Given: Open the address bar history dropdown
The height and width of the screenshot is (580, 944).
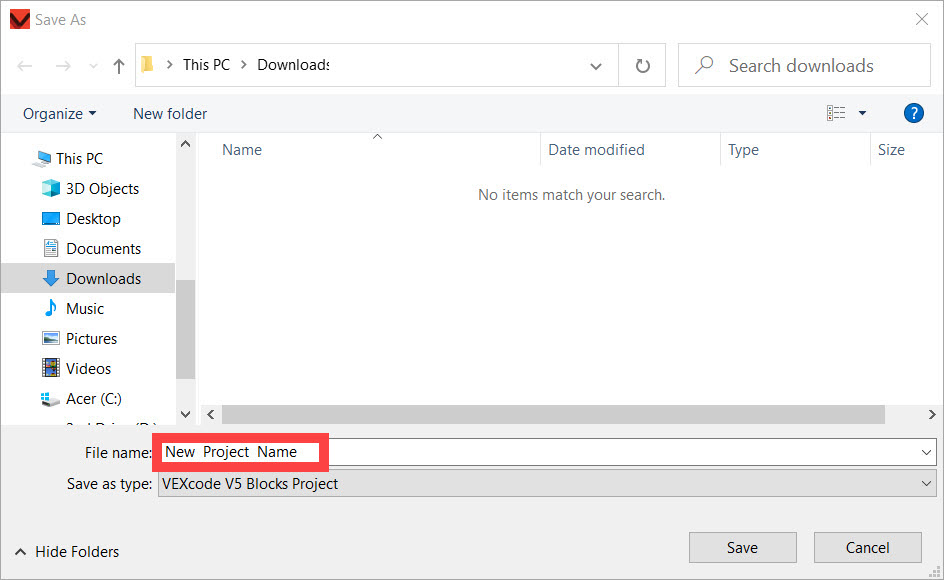Looking at the screenshot, I should (596, 66).
